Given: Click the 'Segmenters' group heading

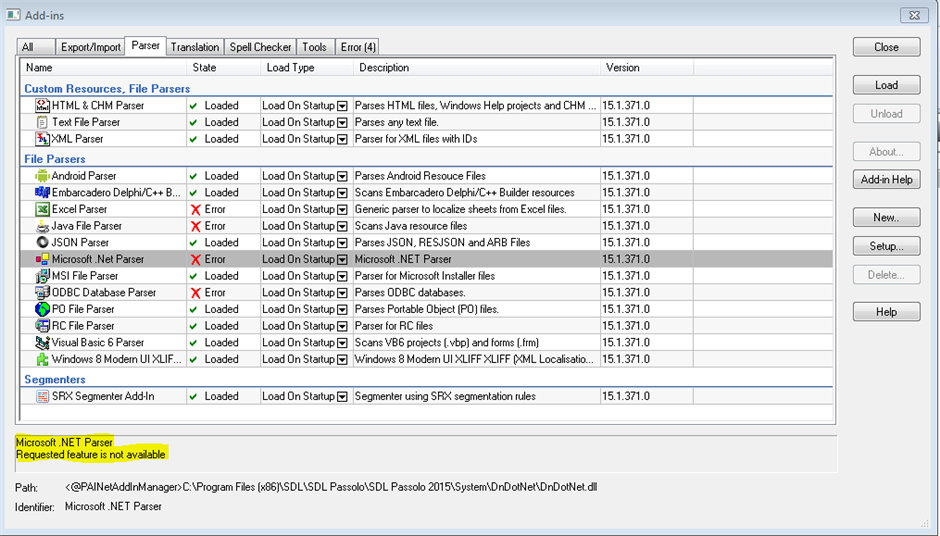Looking at the screenshot, I should tap(55, 380).
